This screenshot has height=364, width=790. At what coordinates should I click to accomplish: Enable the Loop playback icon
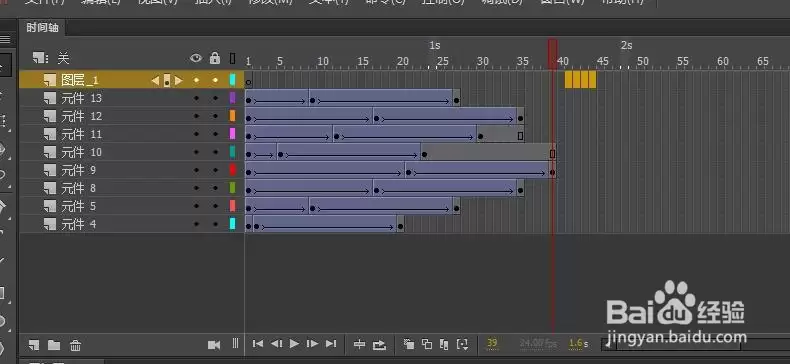(x=379, y=345)
